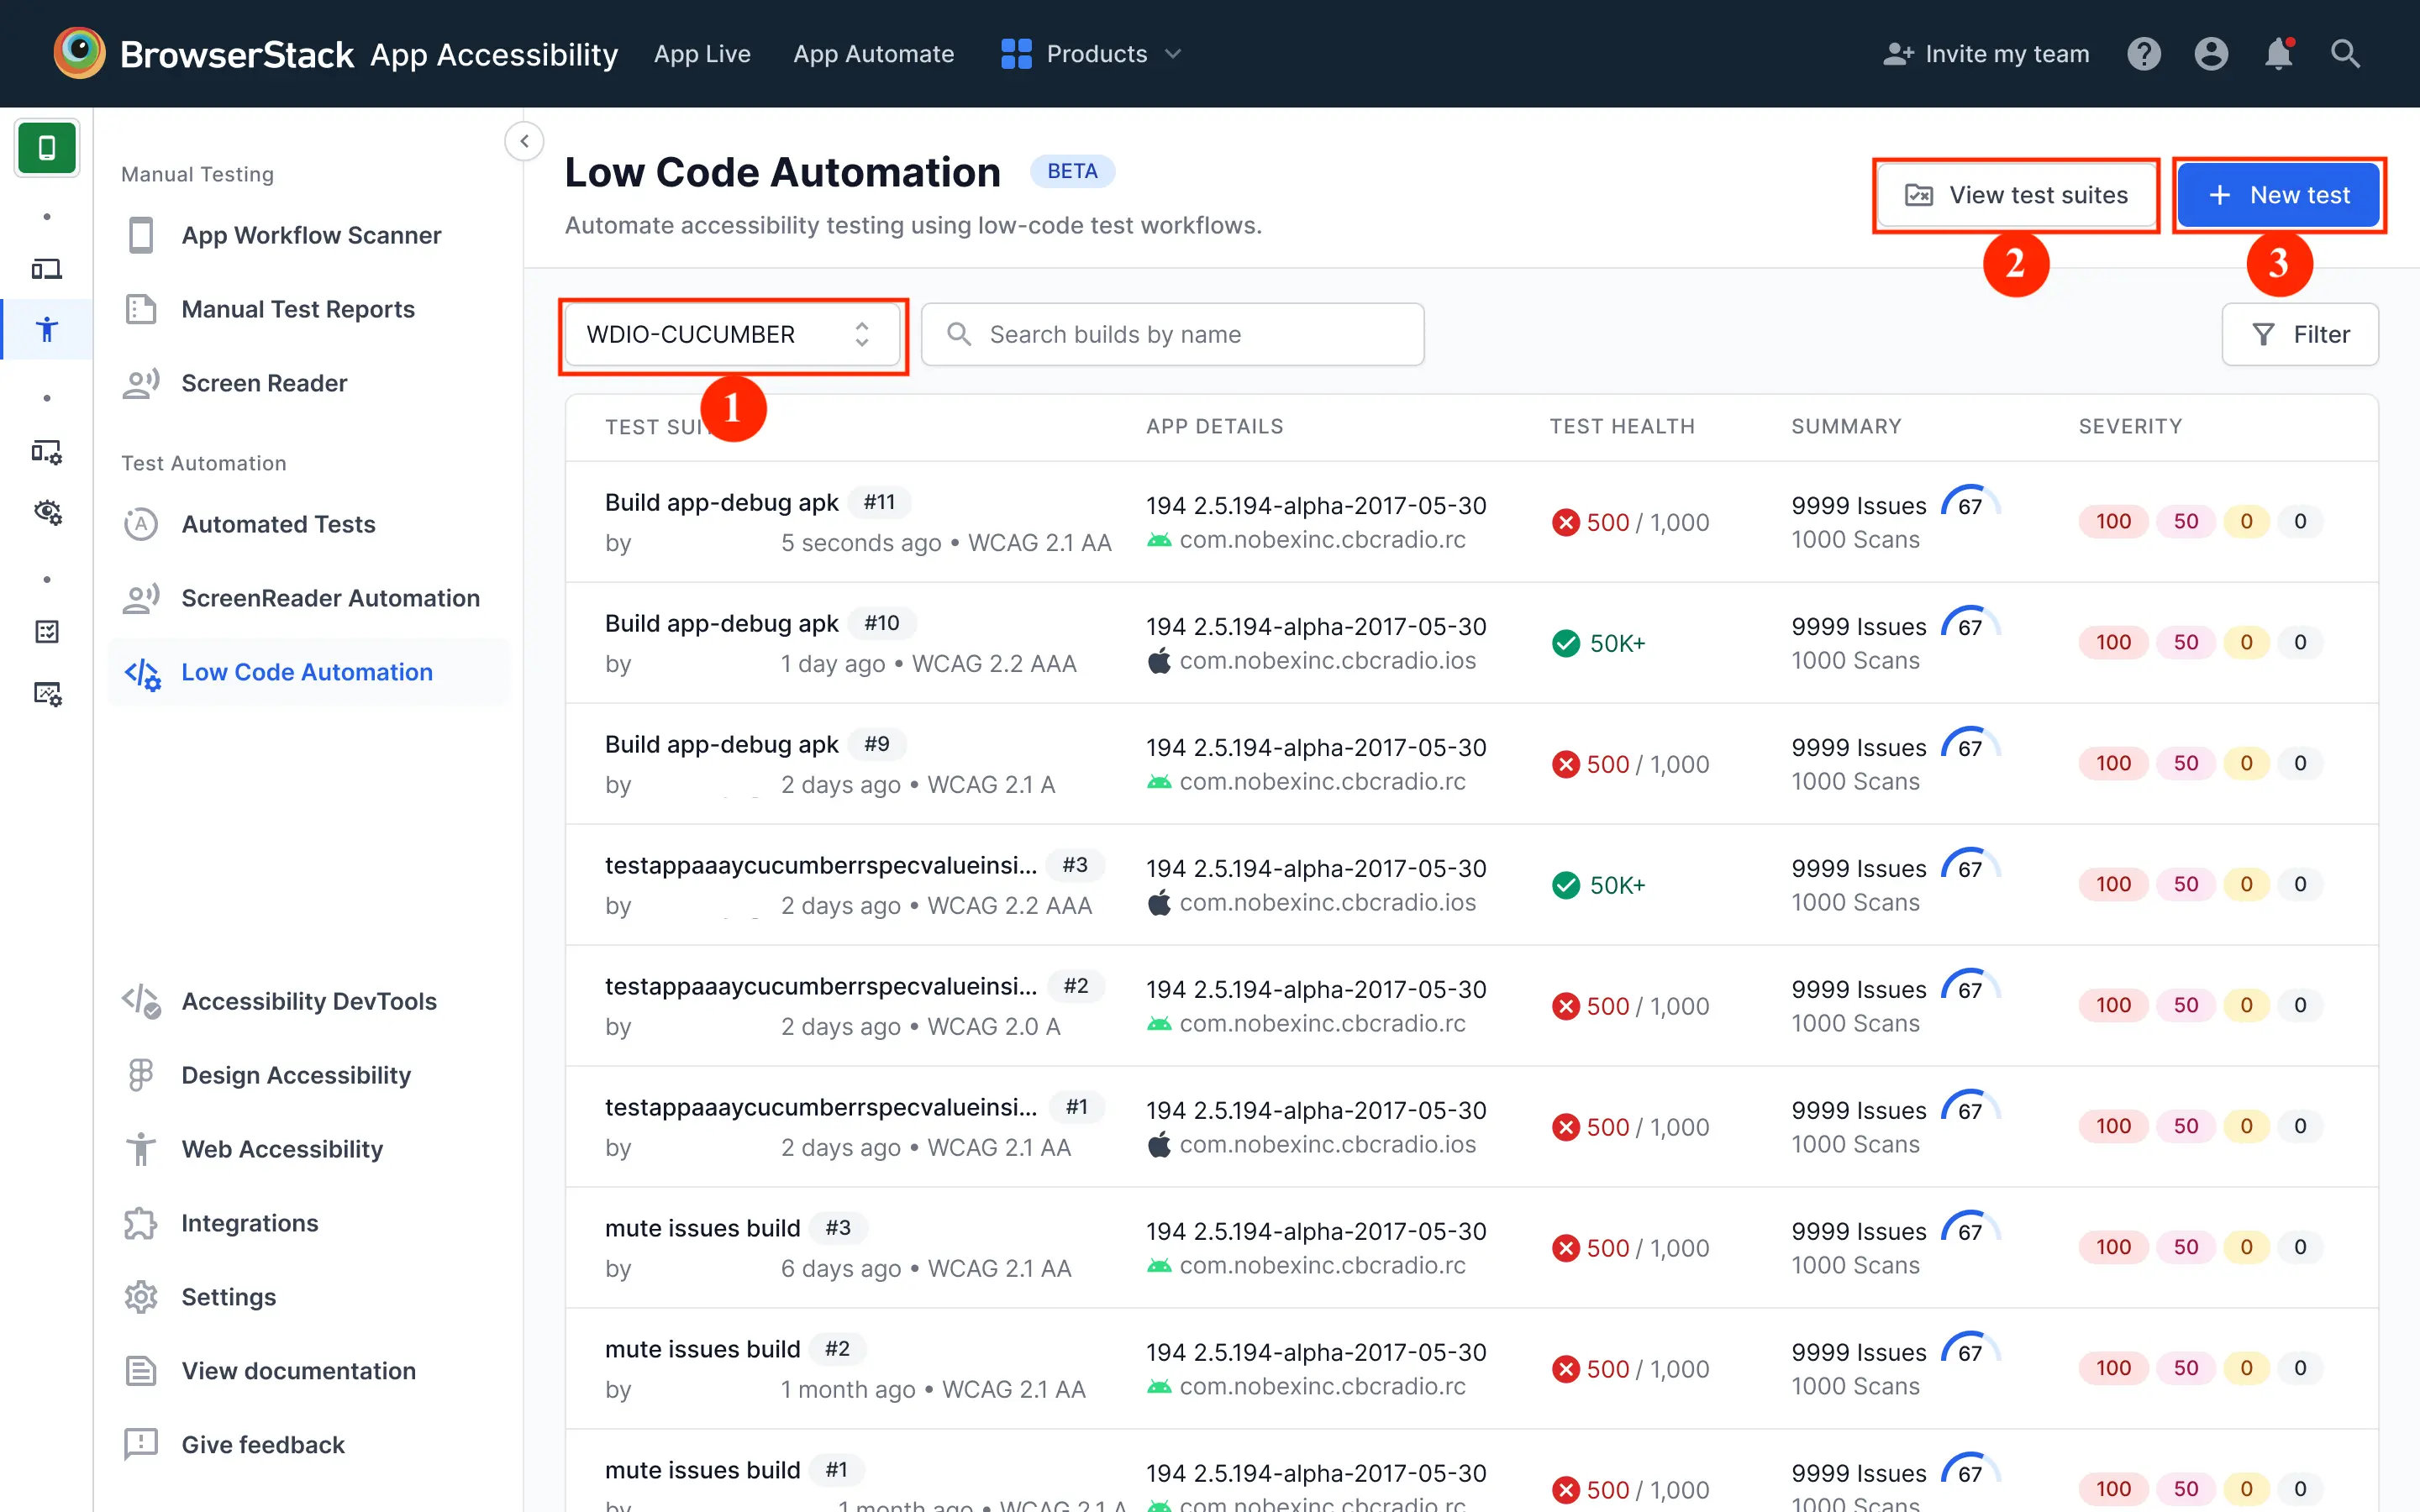Click the yellow 0 severity badge for build #10

[2246, 643]
